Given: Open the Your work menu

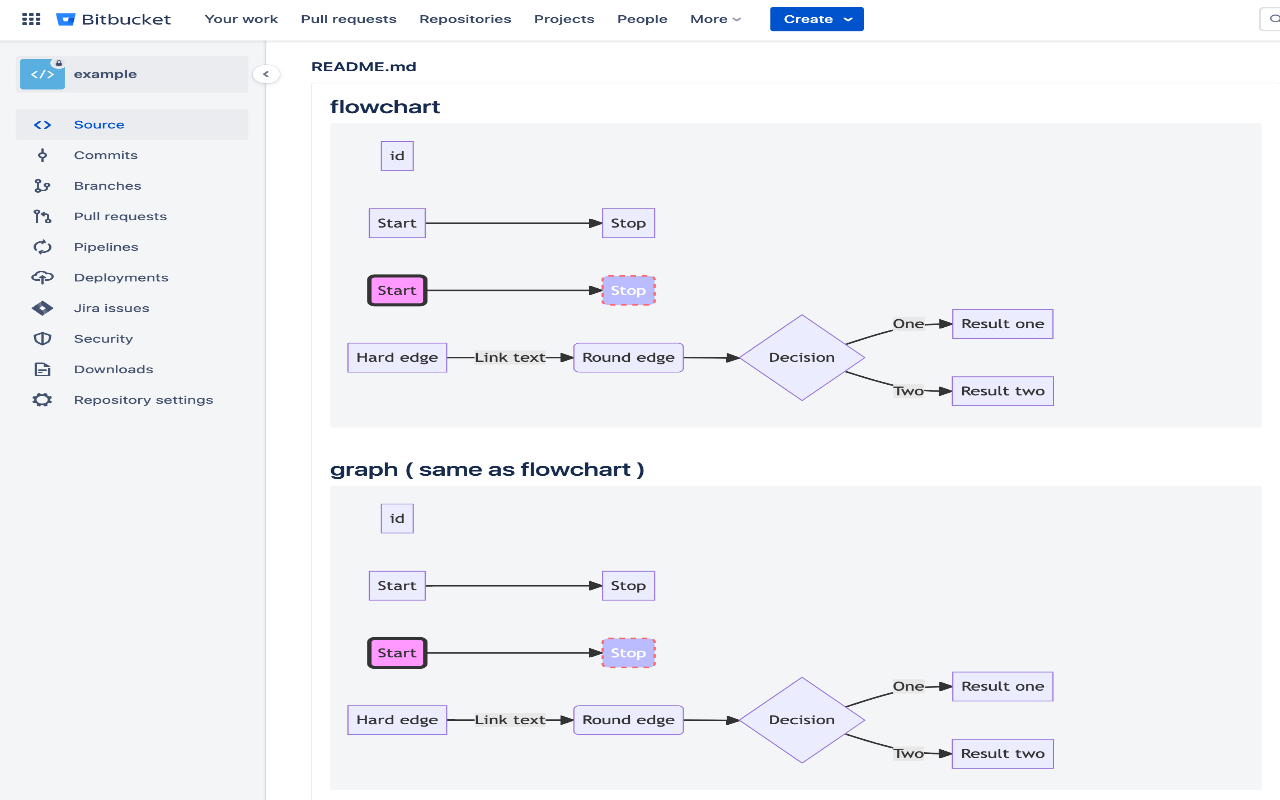Looking at the screenshot, I should pyautogui.click(x=241, y=19).
